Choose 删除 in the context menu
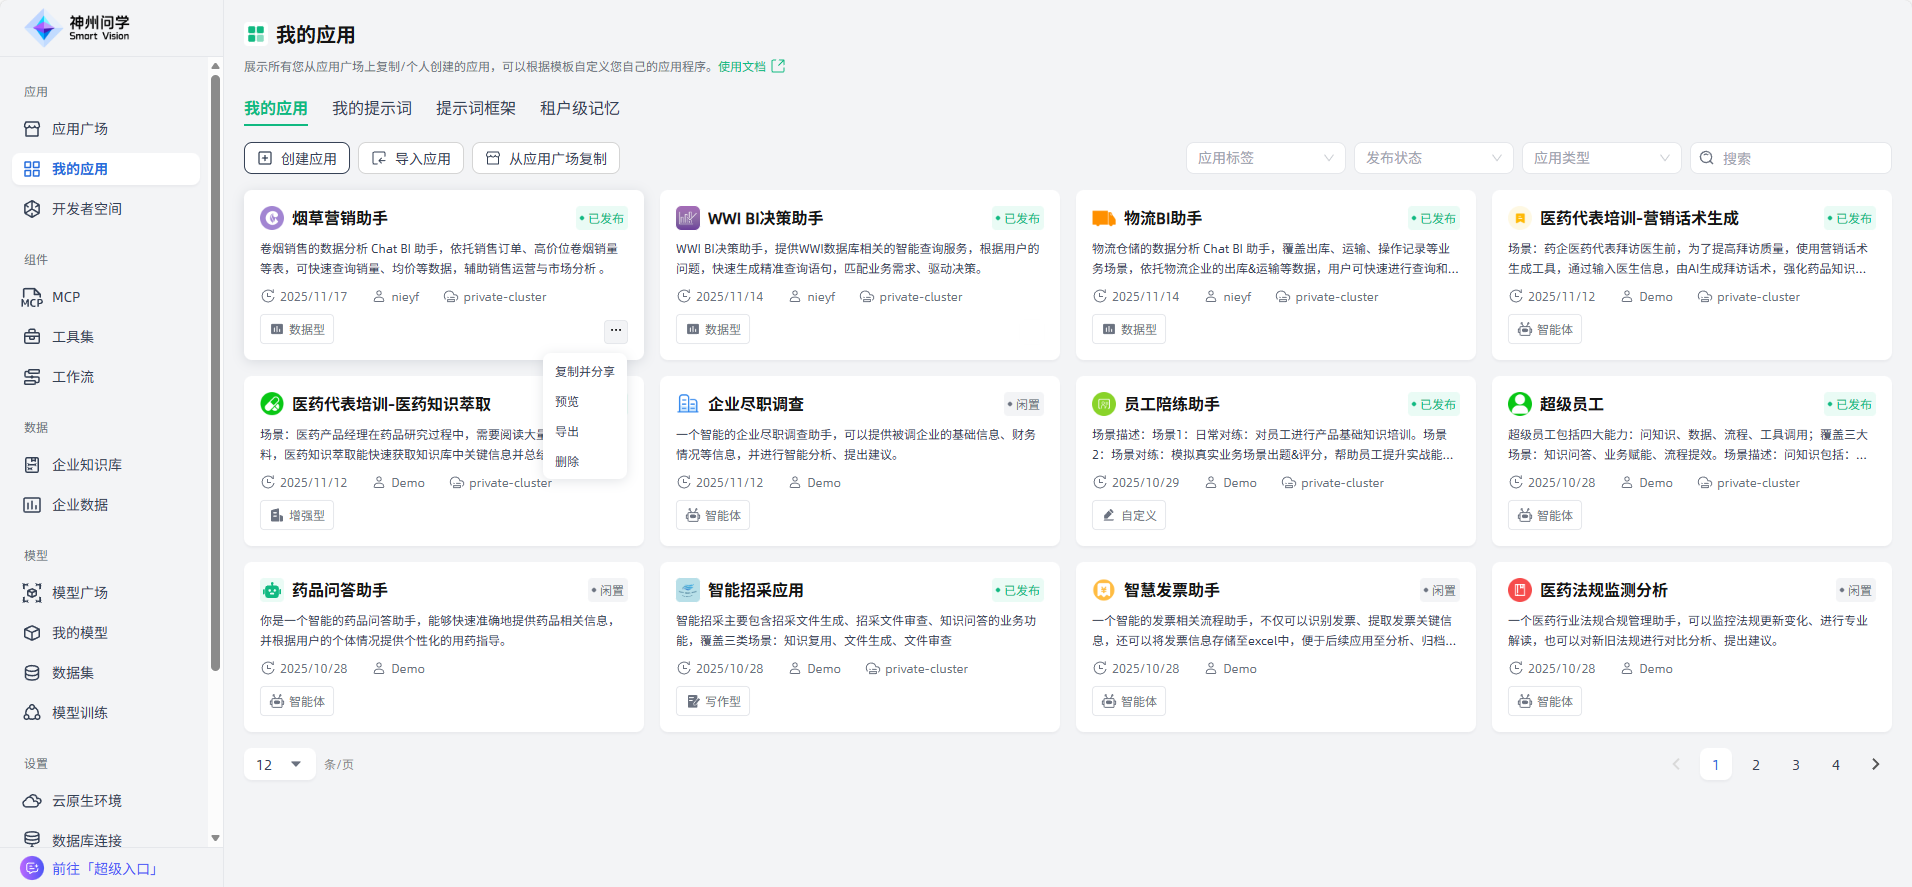 click(x=567, y=461)
